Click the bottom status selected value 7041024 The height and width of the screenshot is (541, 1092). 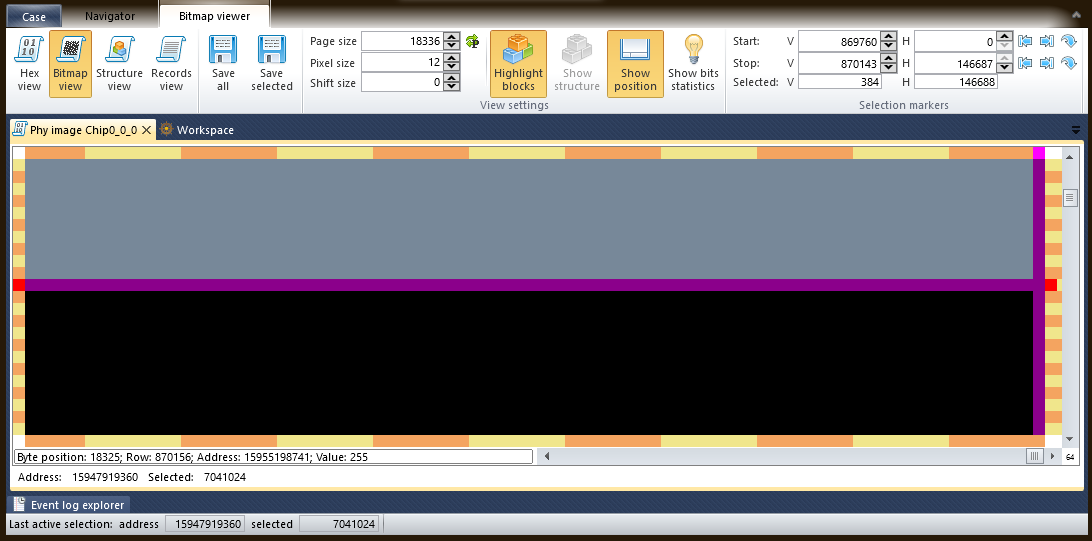(339, 524)
